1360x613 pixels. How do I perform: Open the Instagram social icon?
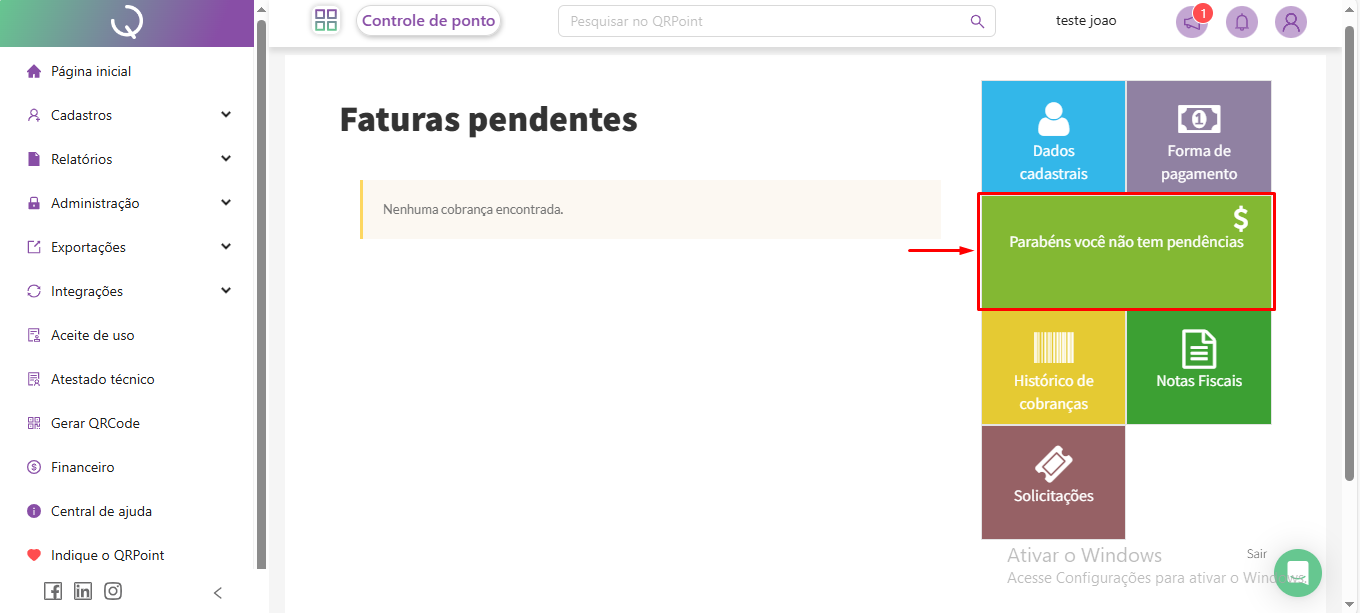coord(113,591)
